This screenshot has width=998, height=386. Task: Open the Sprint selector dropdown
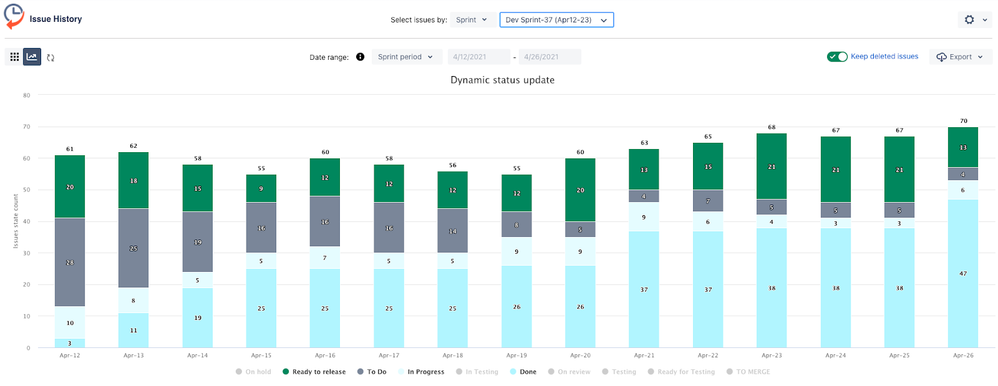(x=473, y=20)
